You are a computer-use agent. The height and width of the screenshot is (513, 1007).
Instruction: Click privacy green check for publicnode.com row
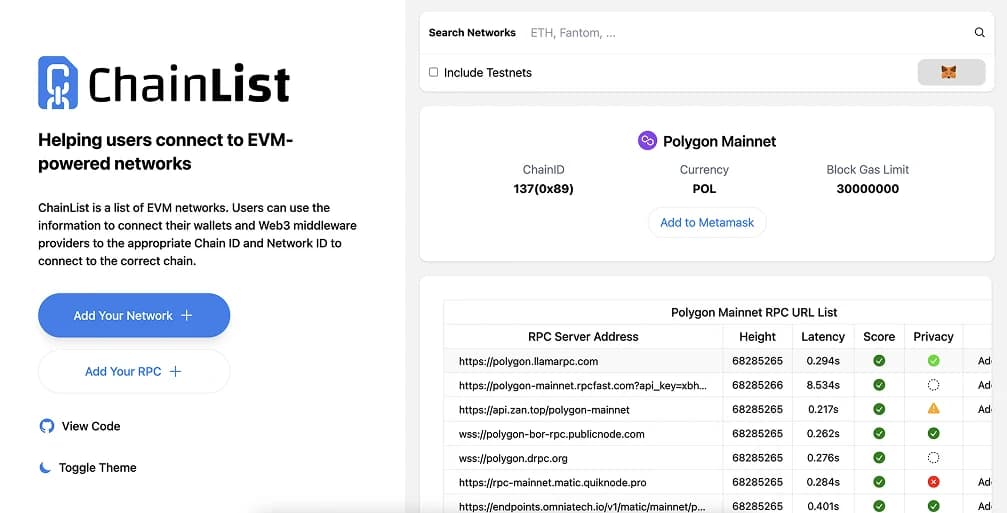point(933,433)
